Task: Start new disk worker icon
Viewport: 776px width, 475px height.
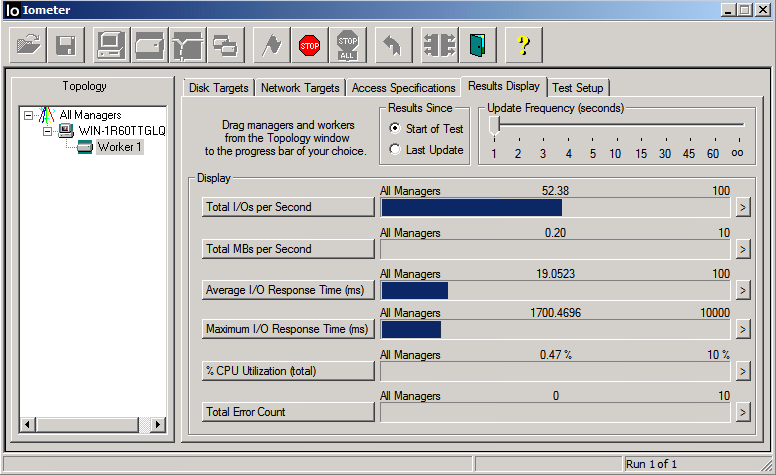Action: click(149, 46)
